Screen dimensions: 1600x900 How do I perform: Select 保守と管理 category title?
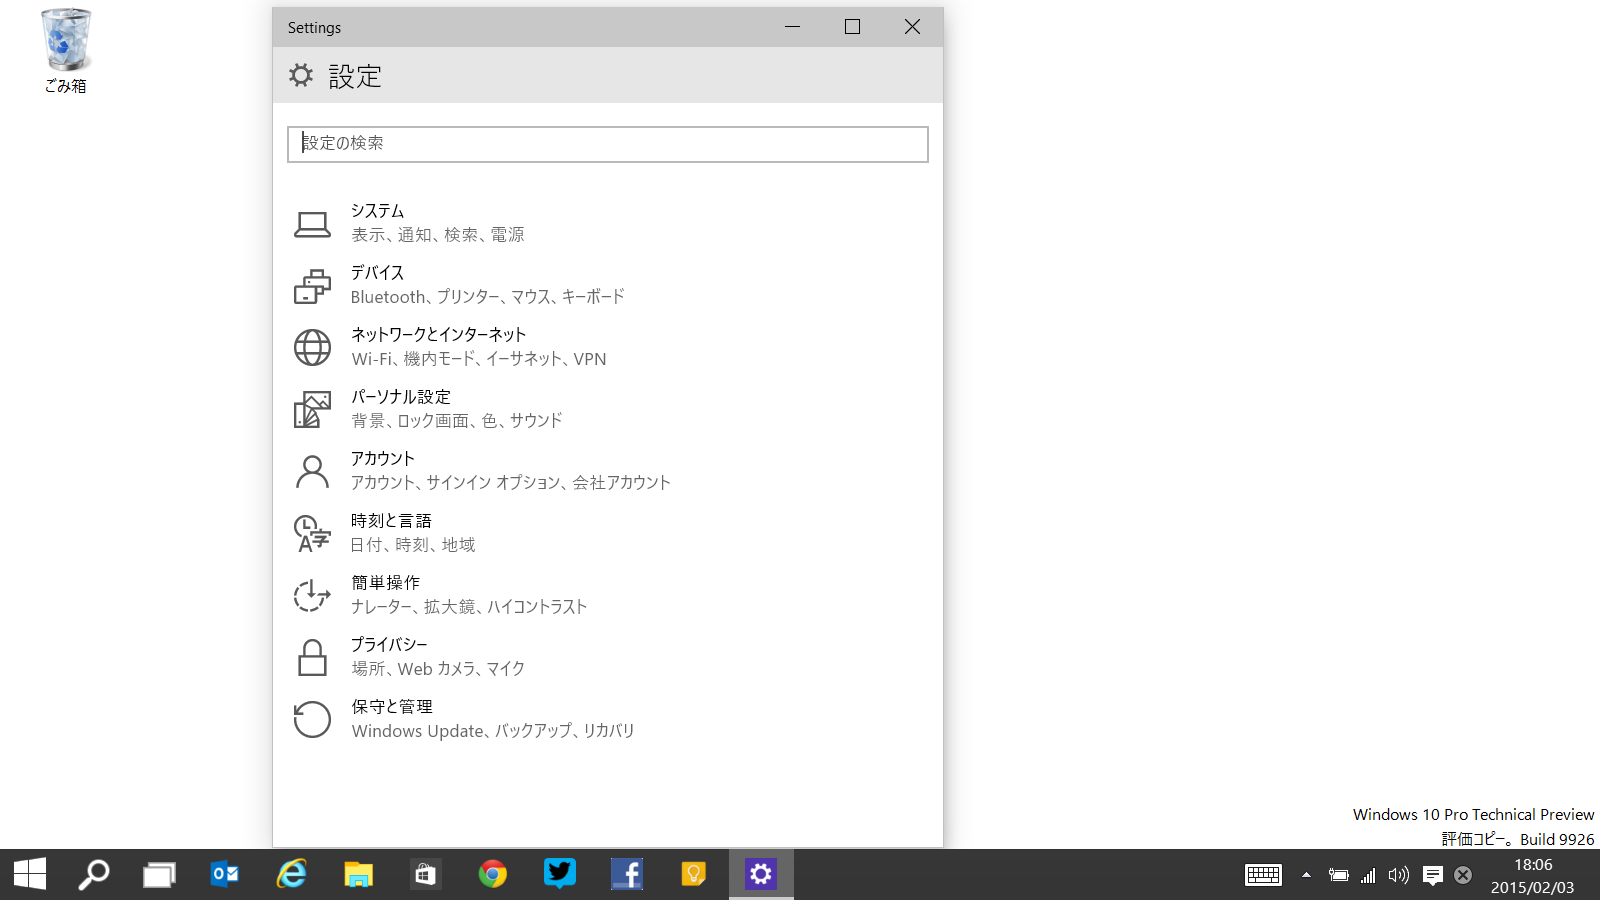pos(392,707)
